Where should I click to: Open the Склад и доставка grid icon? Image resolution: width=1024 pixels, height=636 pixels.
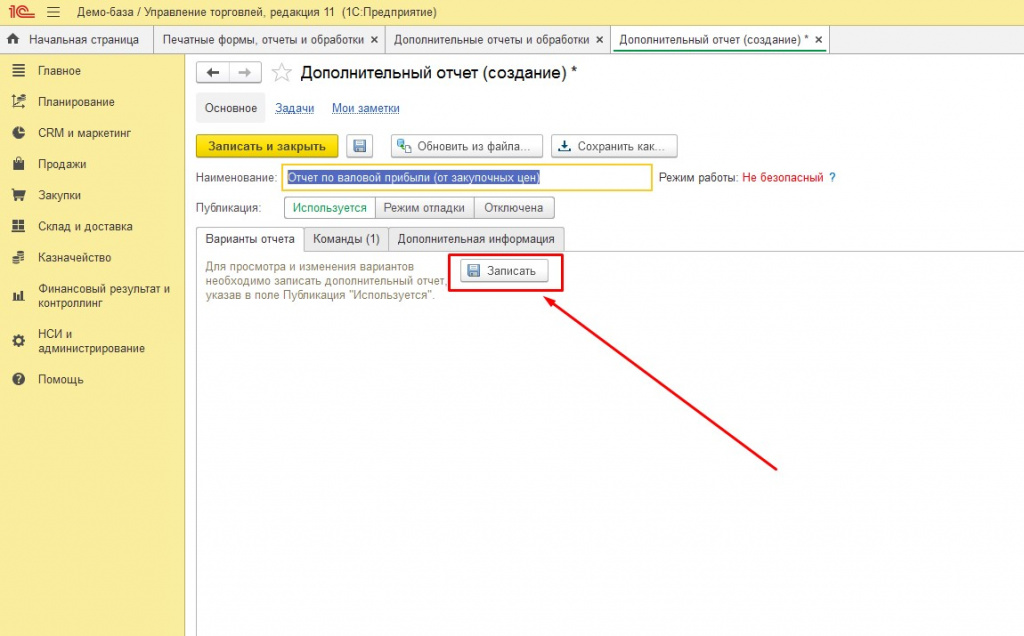pos(18,226)
